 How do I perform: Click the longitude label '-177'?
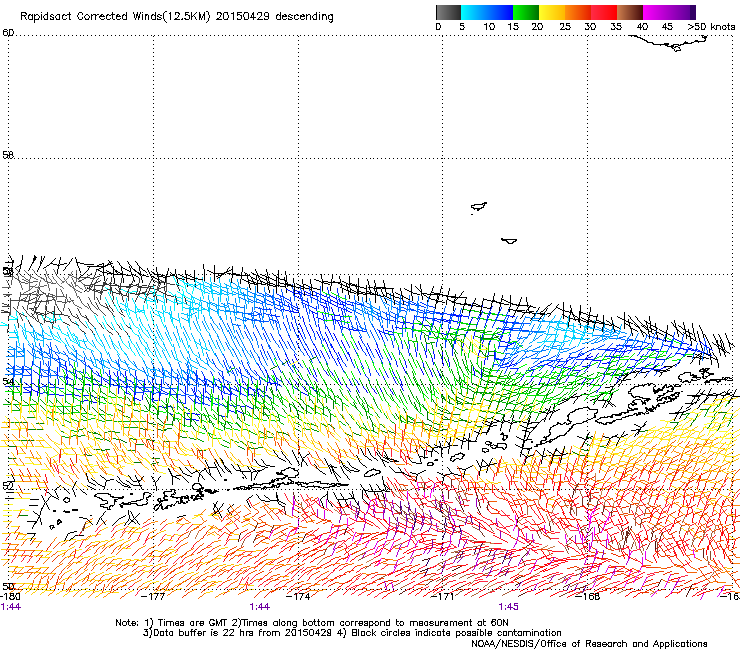tap(153, 596)
